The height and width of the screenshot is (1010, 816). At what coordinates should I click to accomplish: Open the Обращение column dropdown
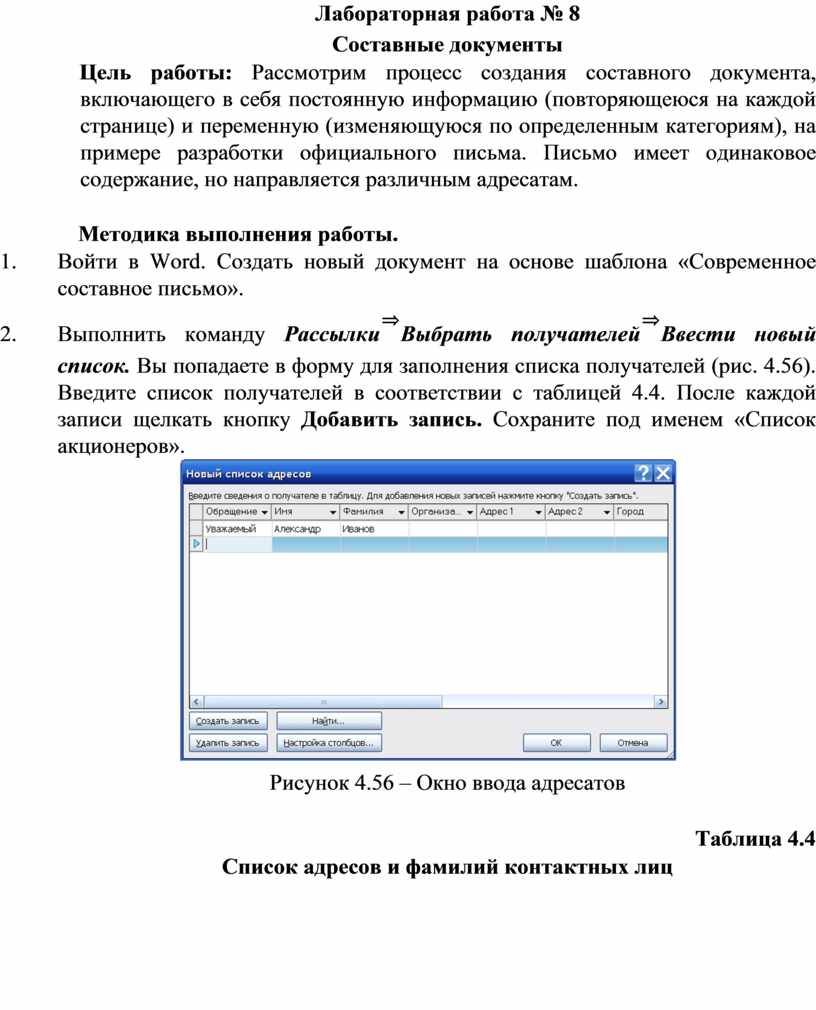pos(264,512)
